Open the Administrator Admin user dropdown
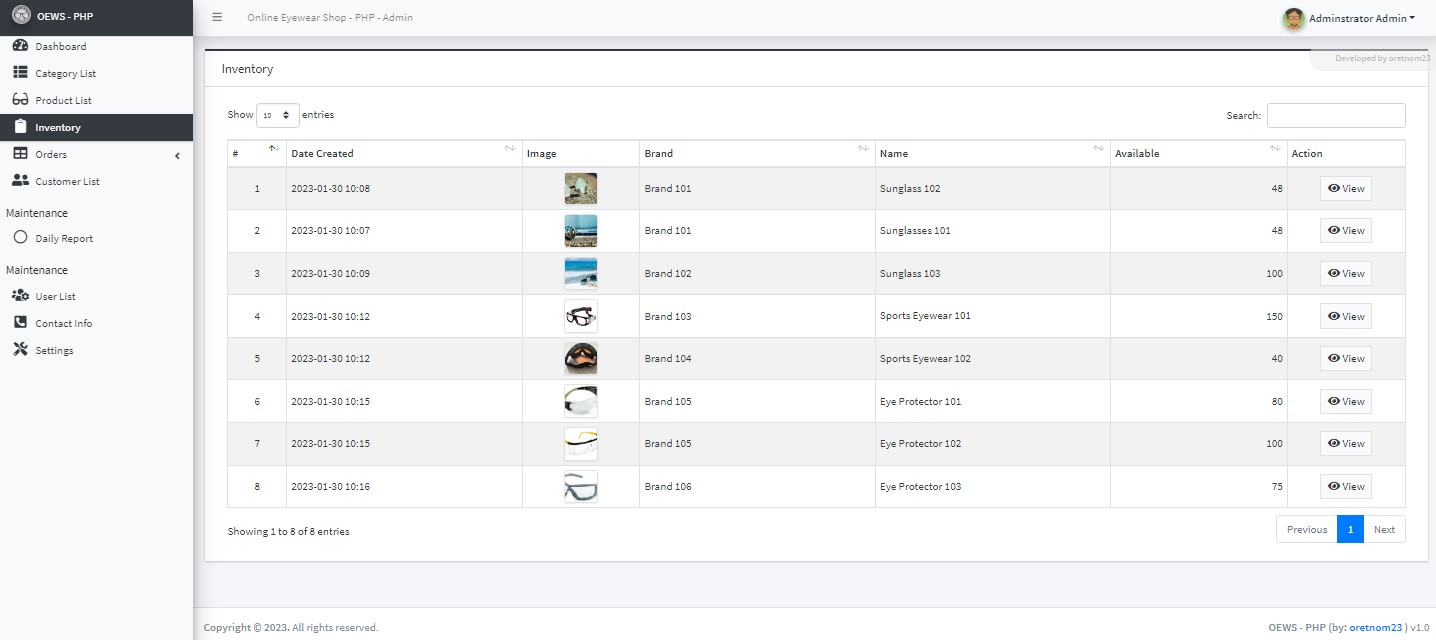 click(1362, 18)
